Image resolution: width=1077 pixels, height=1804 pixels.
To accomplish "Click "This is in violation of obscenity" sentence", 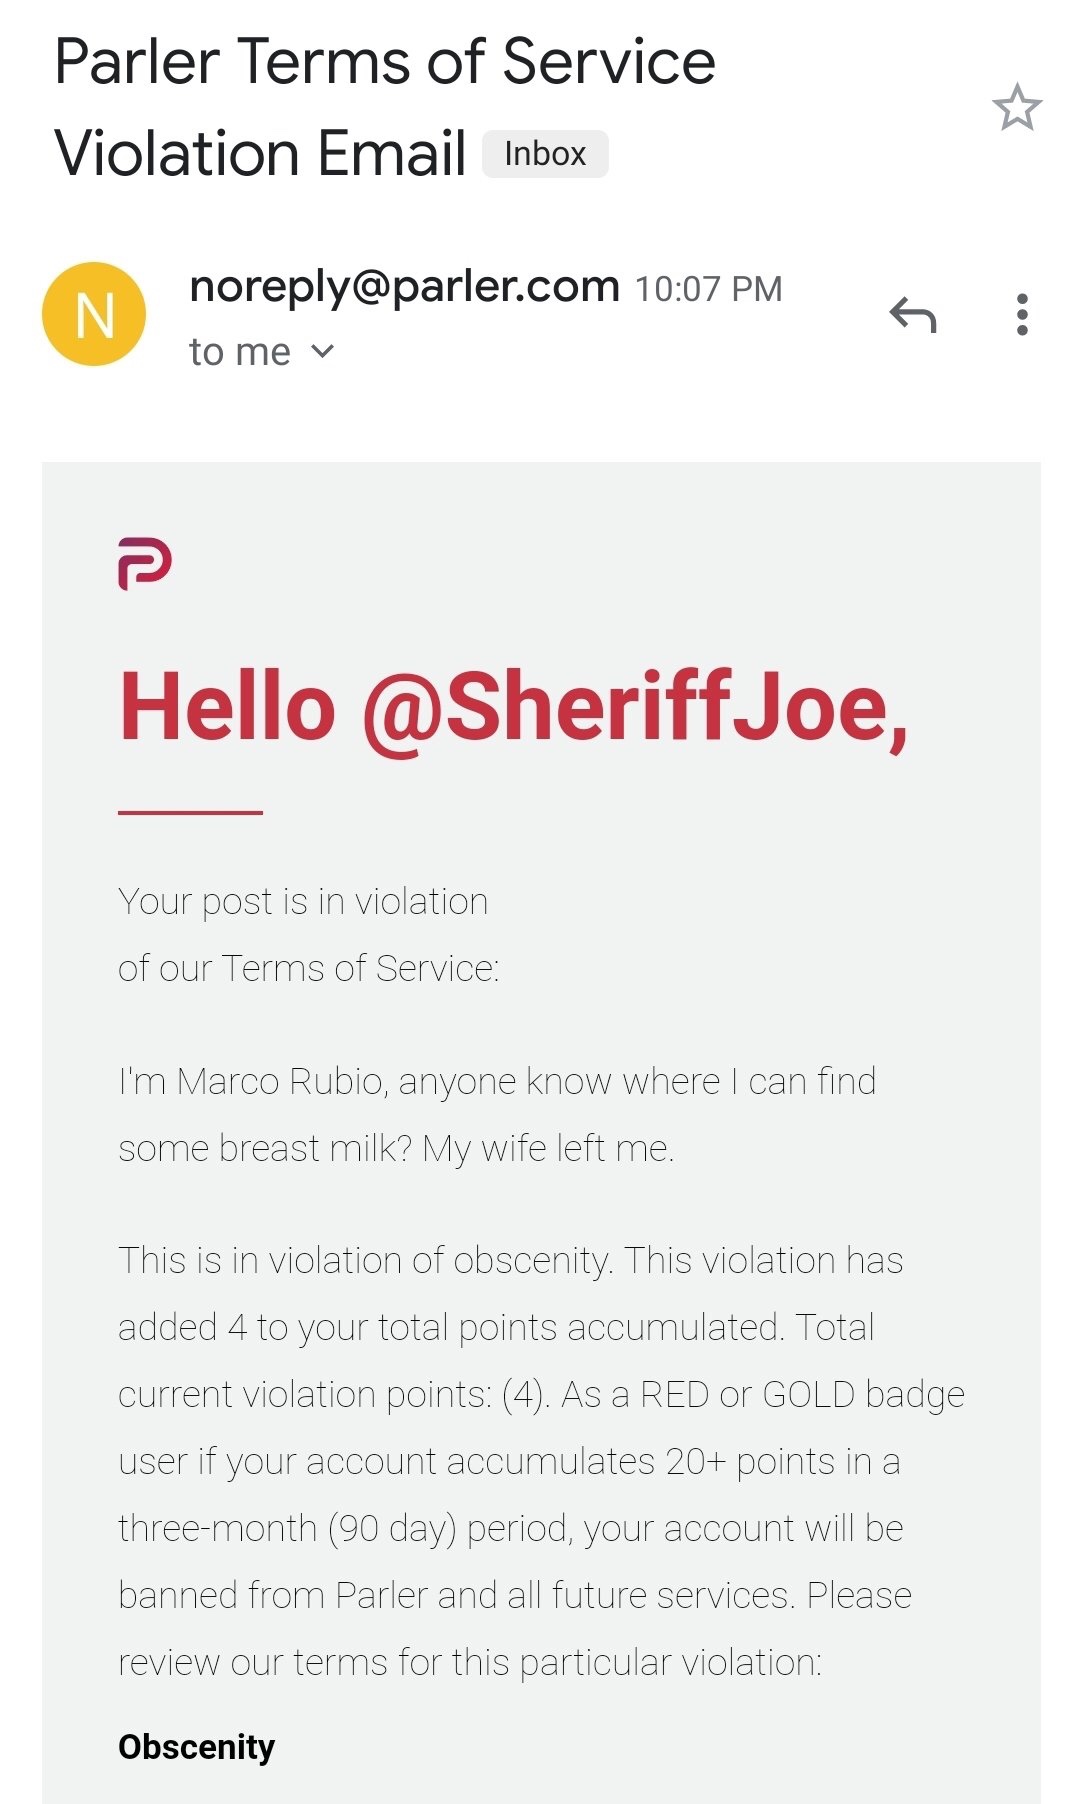I will [366, 1260].
